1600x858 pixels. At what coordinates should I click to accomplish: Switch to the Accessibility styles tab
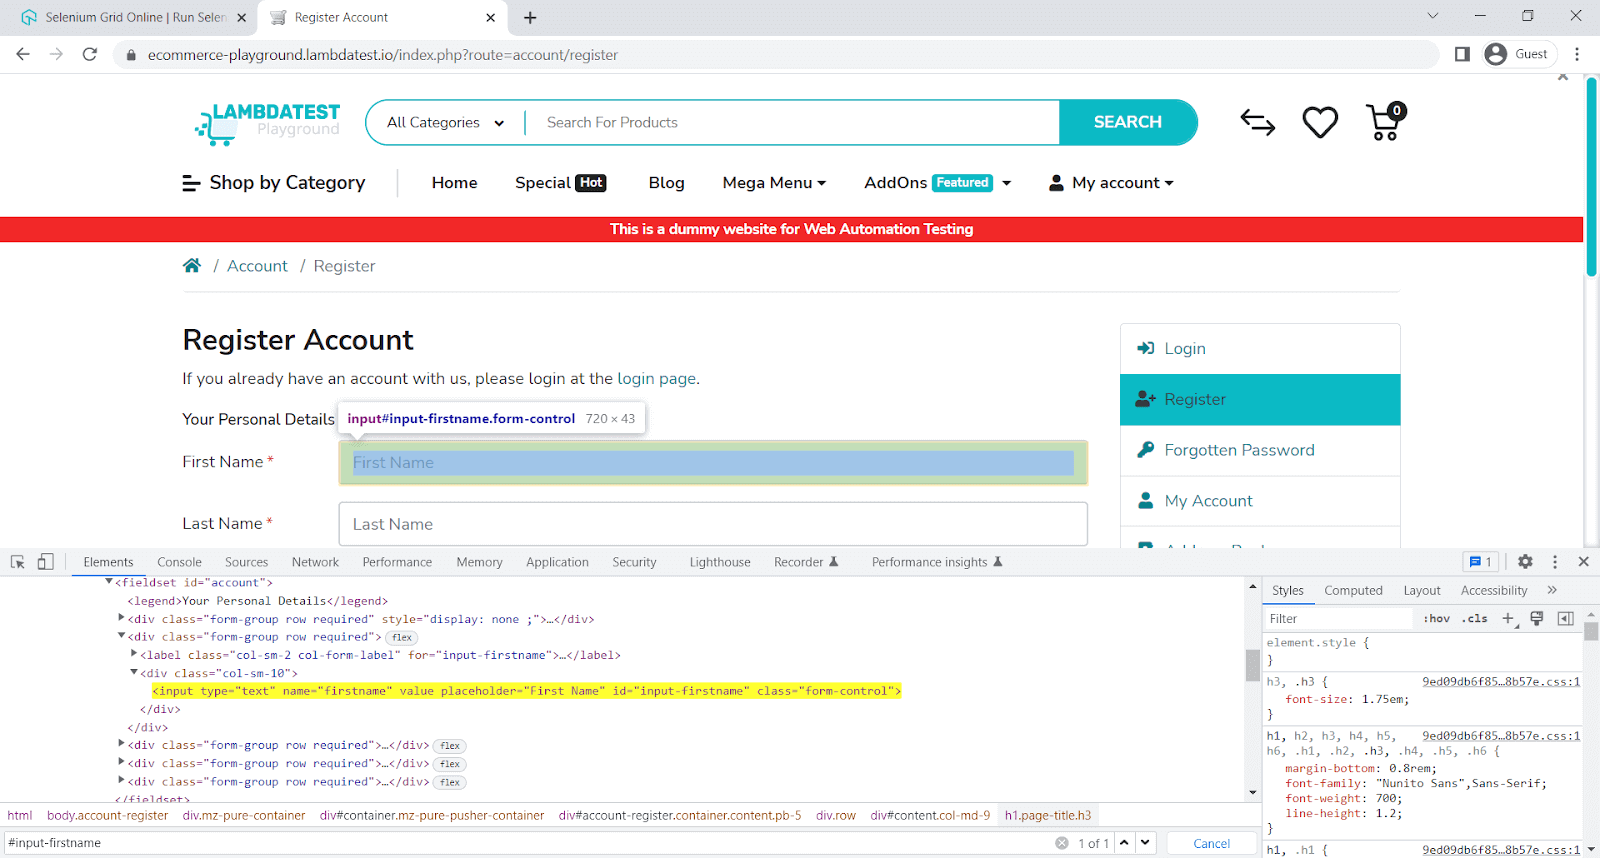pyautogui.click(x=1494, y=590)
